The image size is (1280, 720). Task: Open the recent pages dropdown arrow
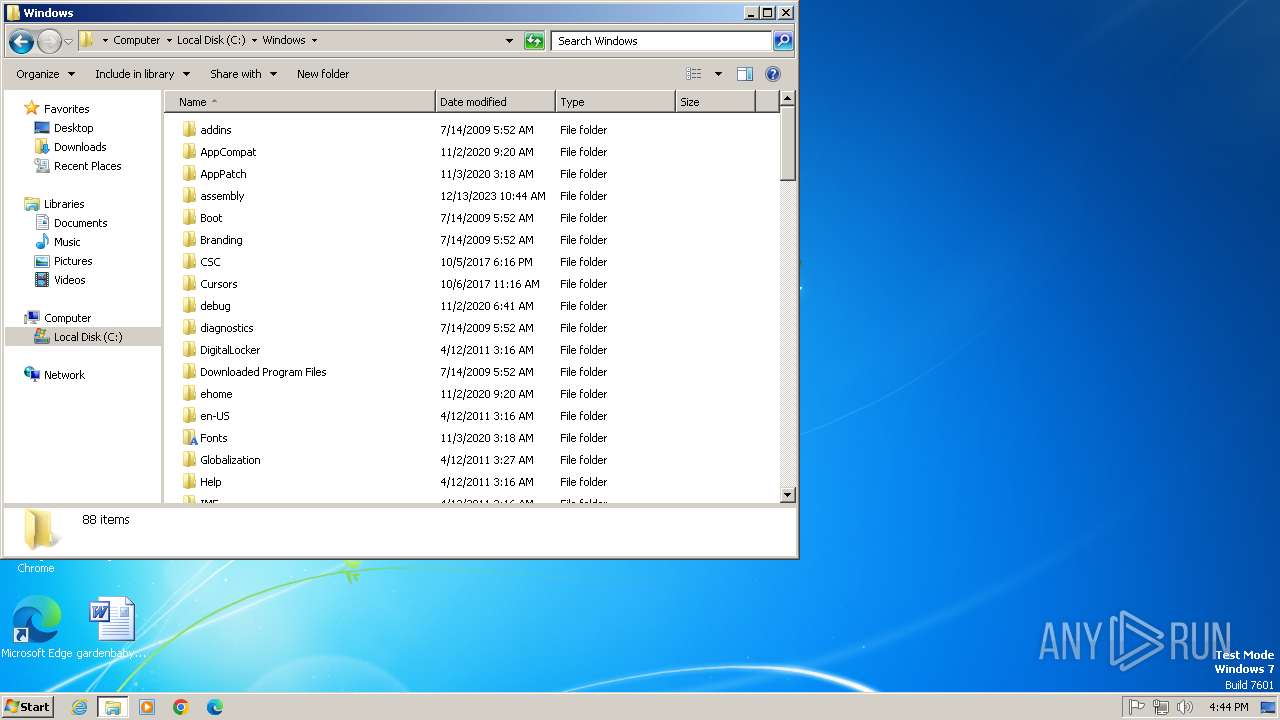68,41
